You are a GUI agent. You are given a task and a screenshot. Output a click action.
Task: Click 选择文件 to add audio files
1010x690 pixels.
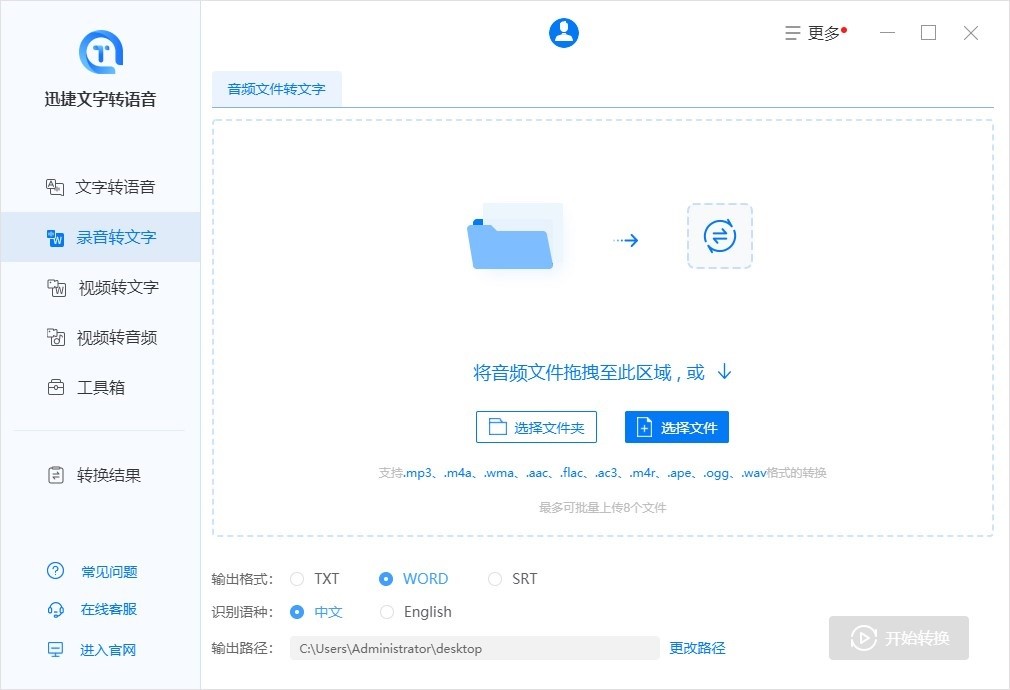tap(676, 426)
